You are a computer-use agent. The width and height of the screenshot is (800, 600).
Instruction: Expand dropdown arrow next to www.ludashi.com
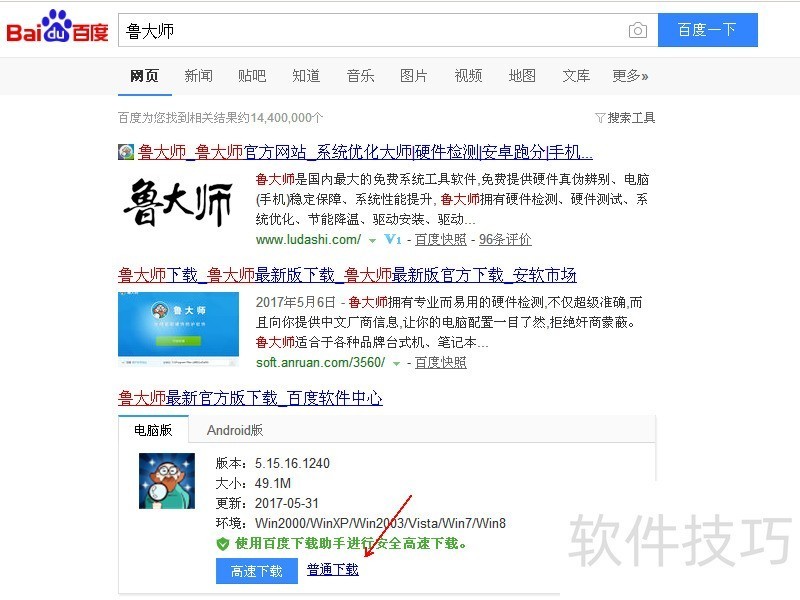pyautogui.click(x=372, y=240)
